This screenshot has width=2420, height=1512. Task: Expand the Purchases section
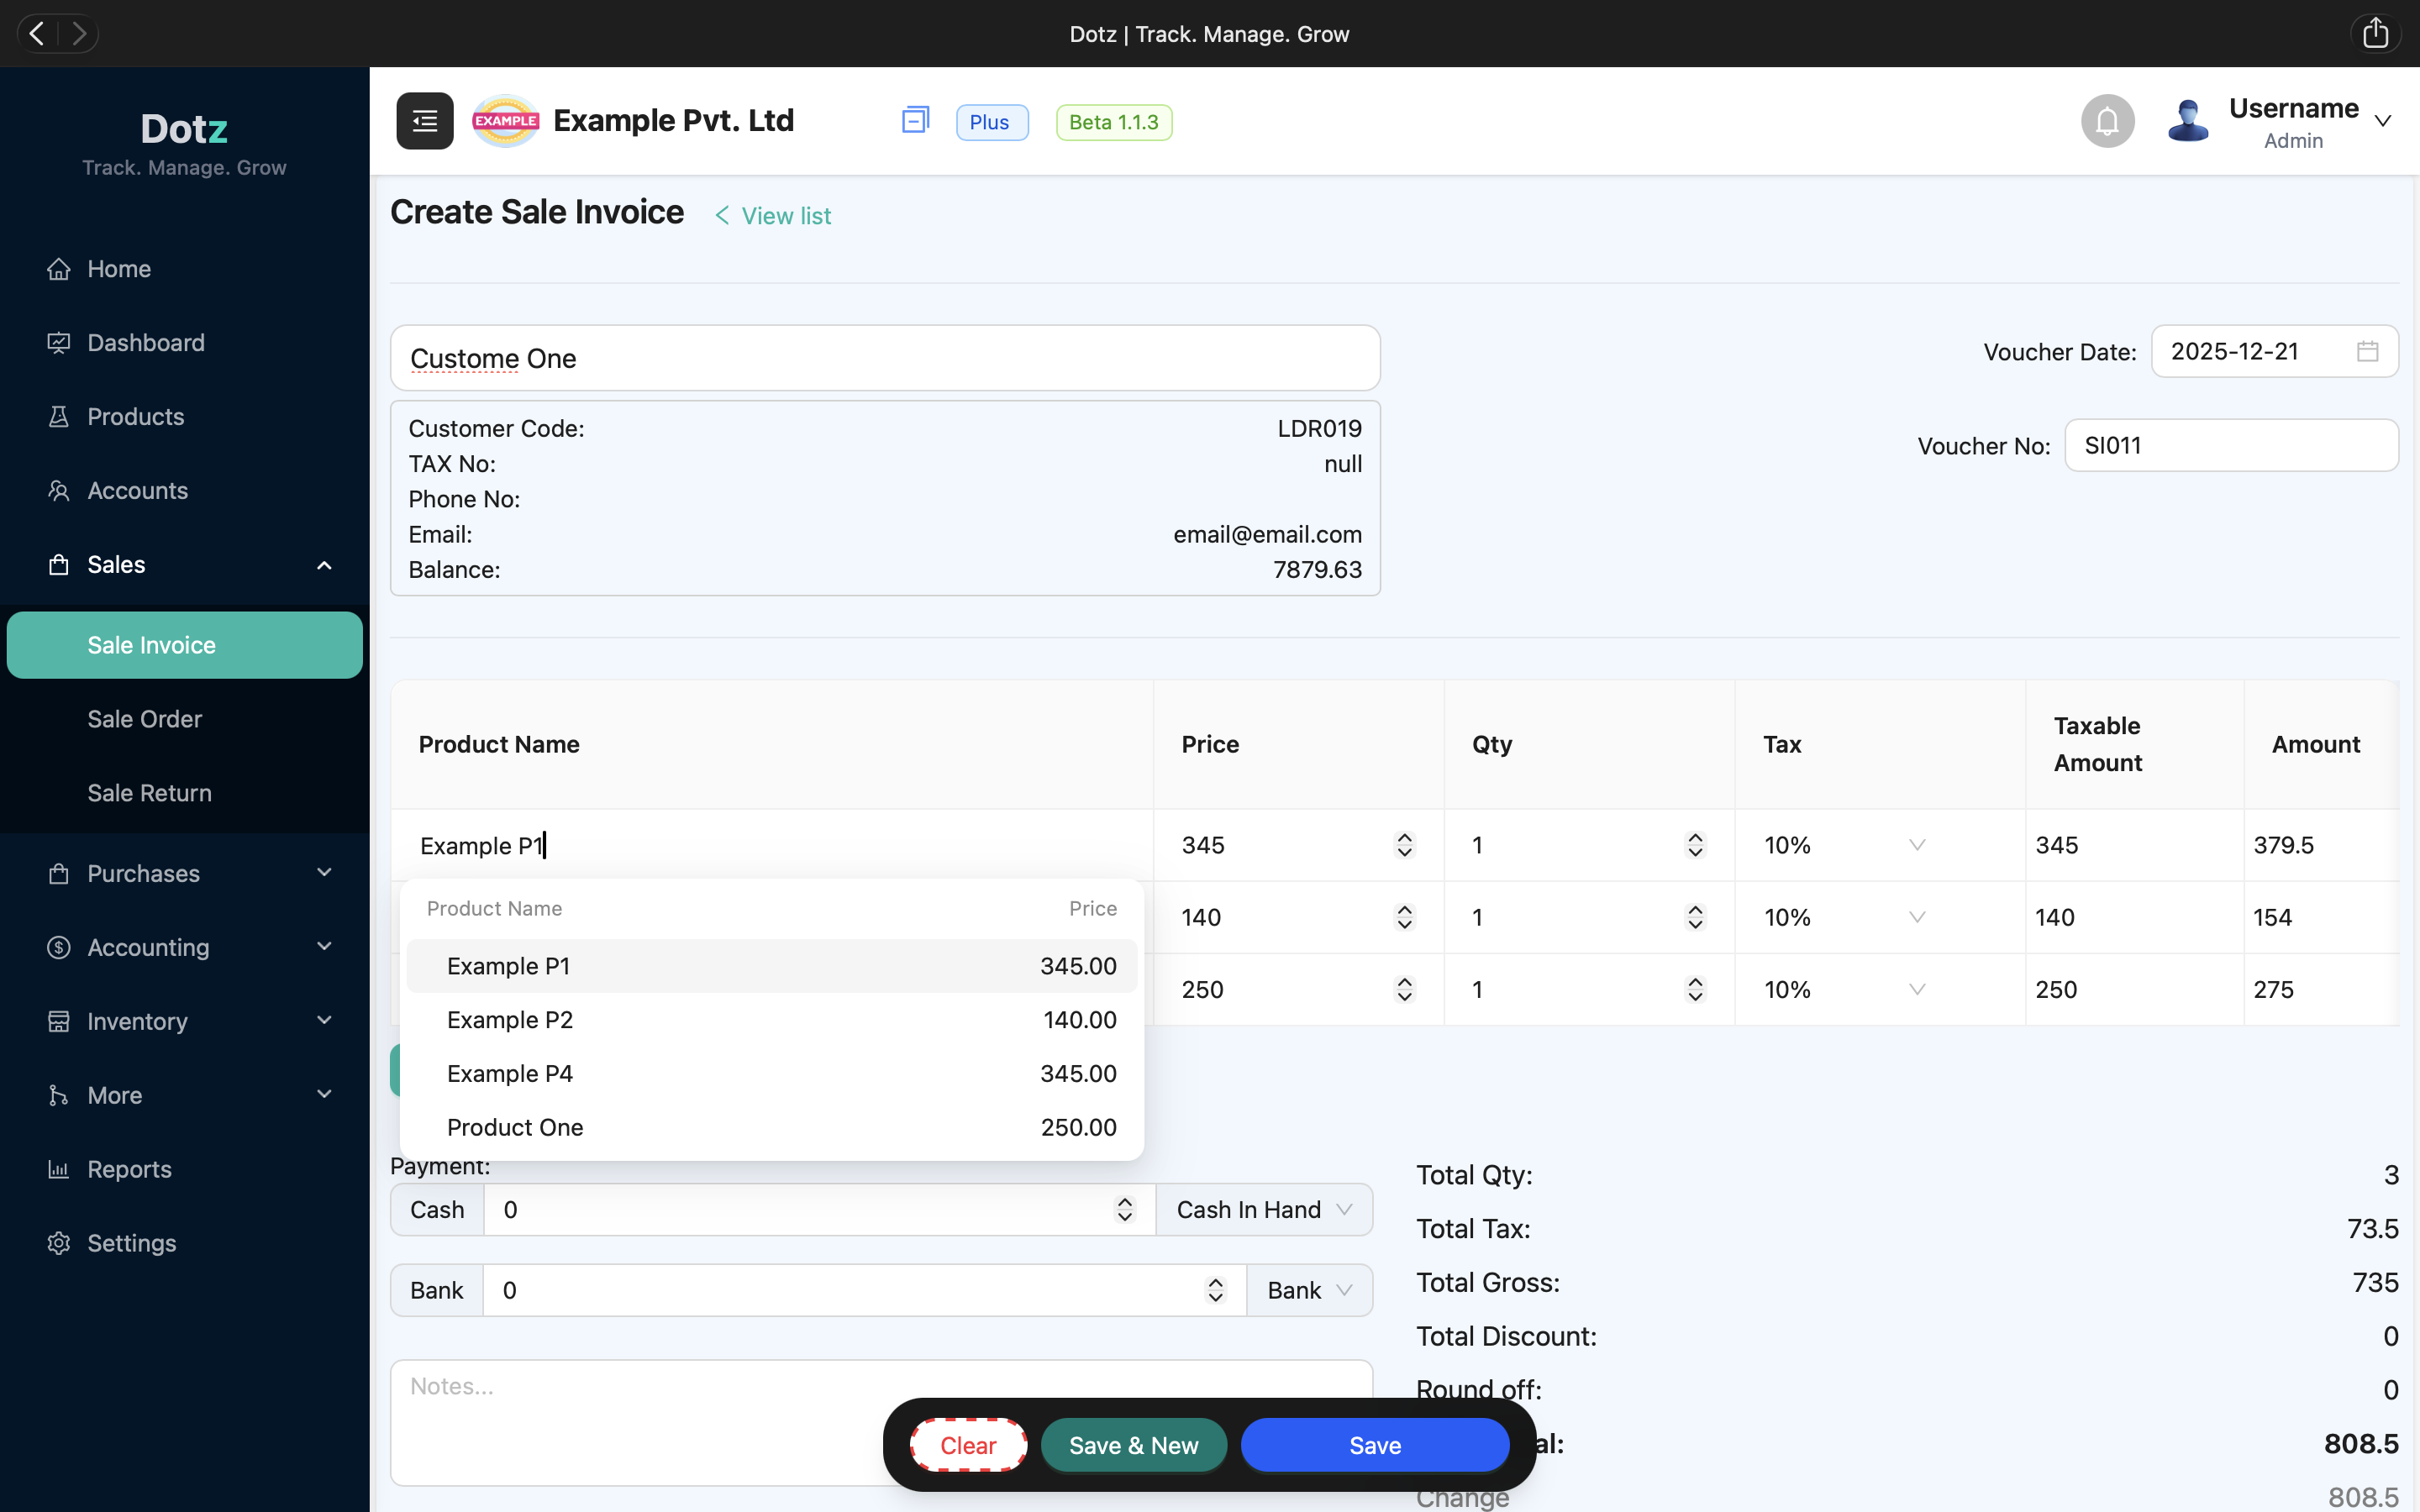[143, 873]
